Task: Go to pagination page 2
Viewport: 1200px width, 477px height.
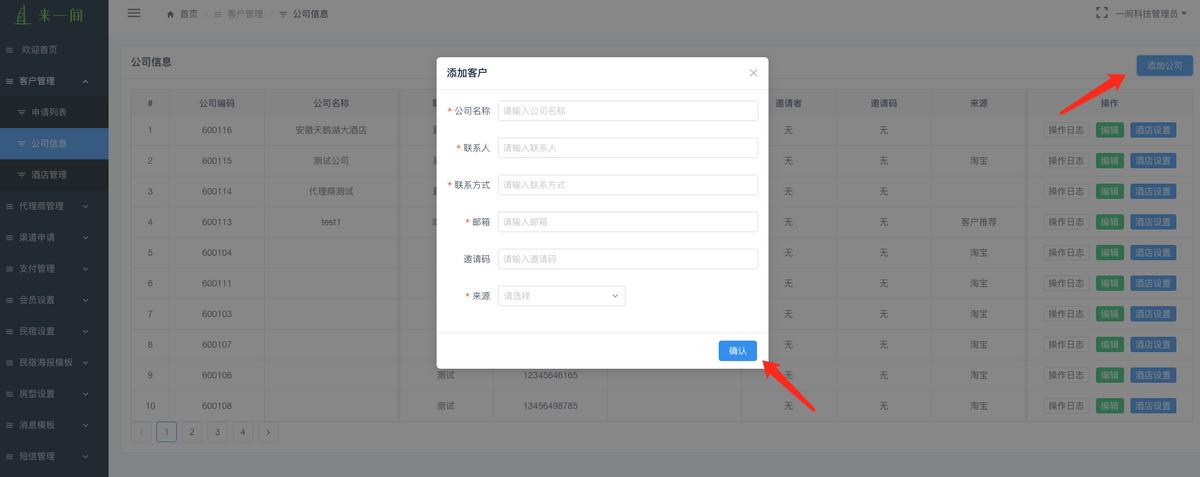Action: (192, 432)
